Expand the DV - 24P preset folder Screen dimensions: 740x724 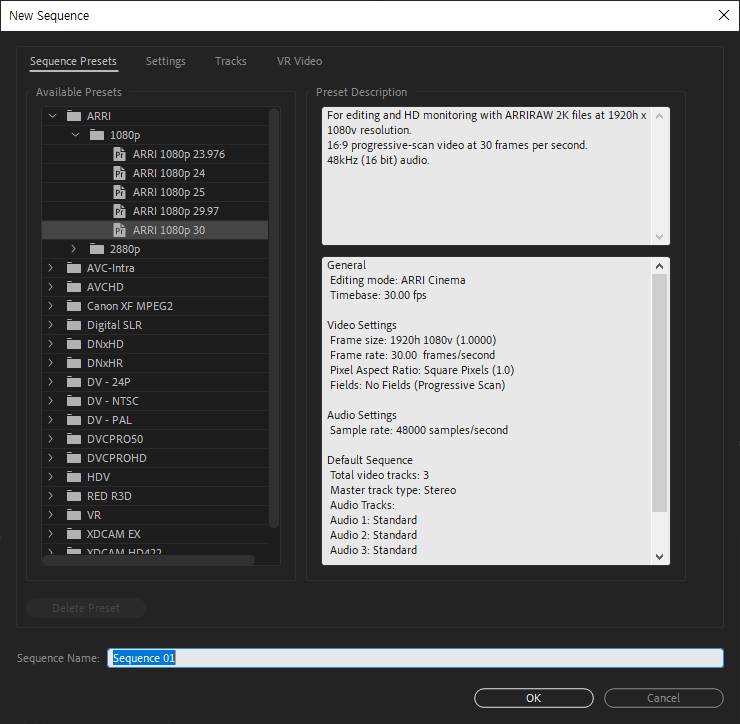(x=50, y=381)
